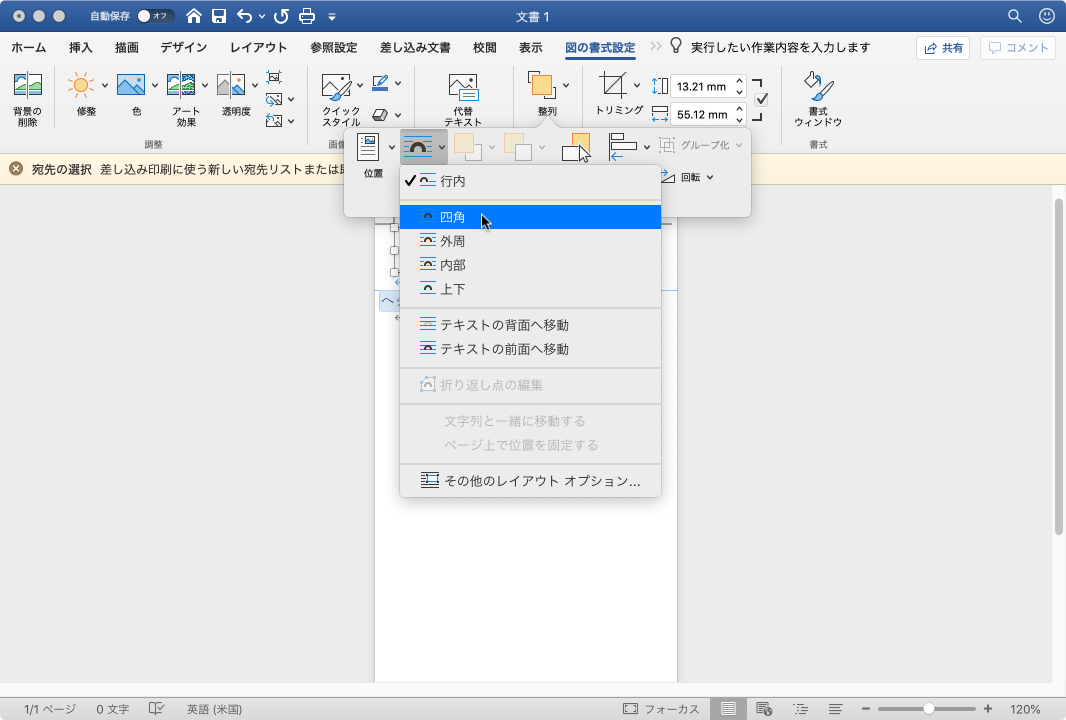Click the Comments (コメント) button

pos(1018,48)
